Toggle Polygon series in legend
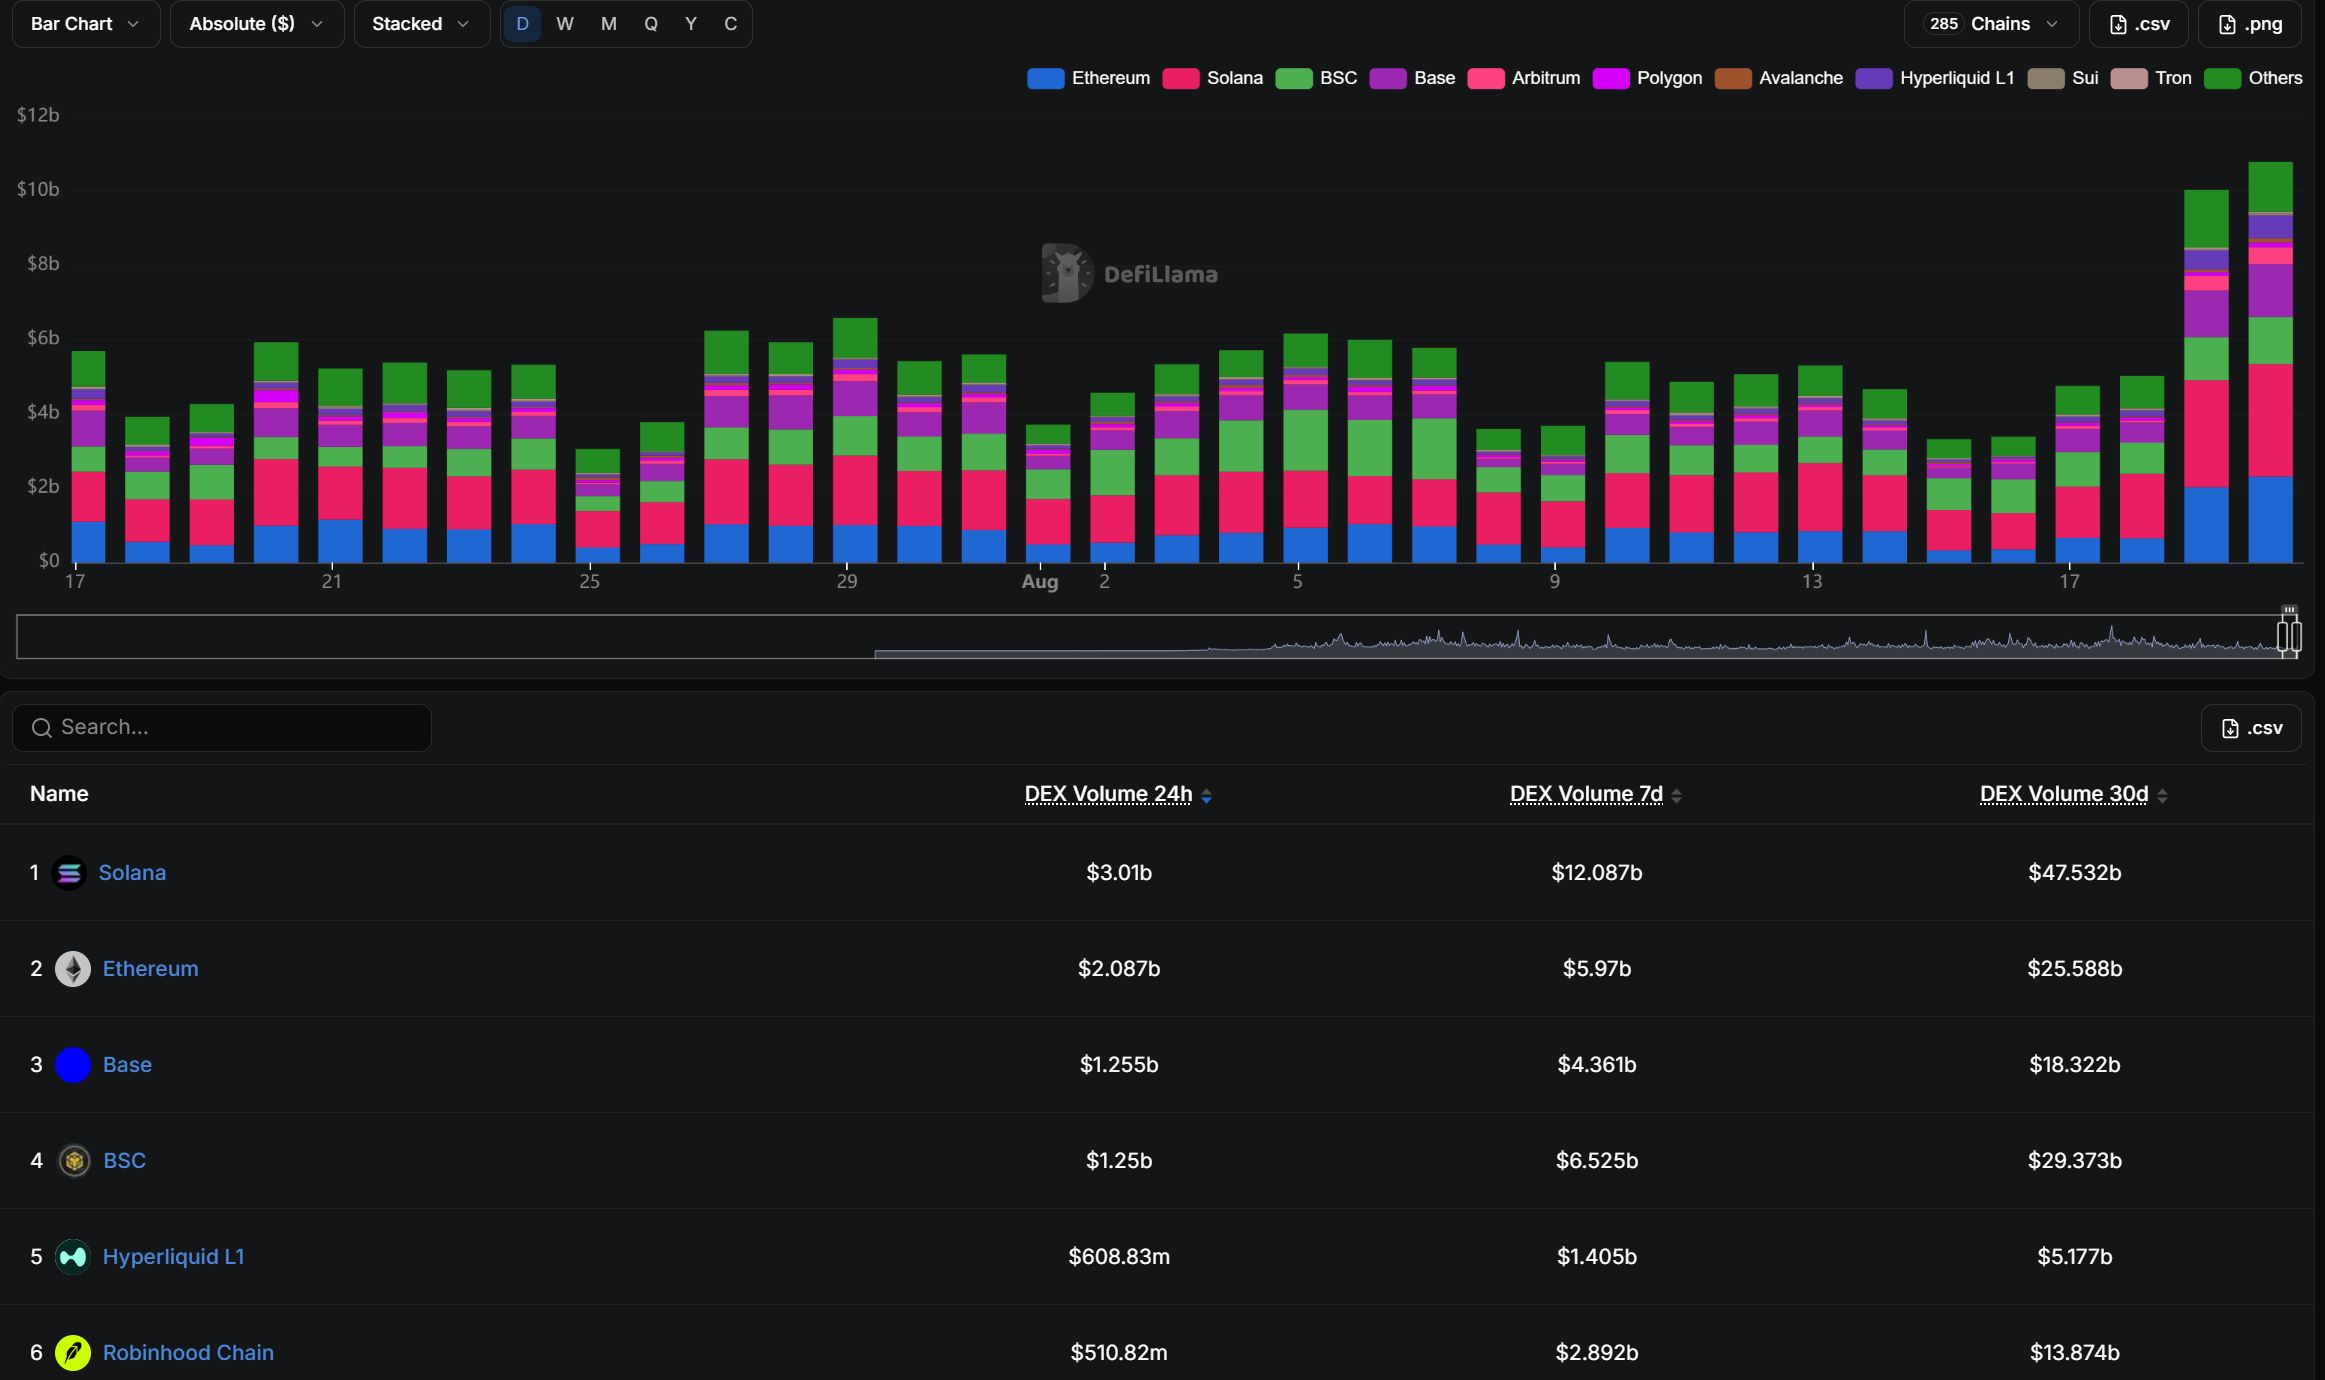This screenshot has height=1380, width=2325. click(x=1647, y=78)
